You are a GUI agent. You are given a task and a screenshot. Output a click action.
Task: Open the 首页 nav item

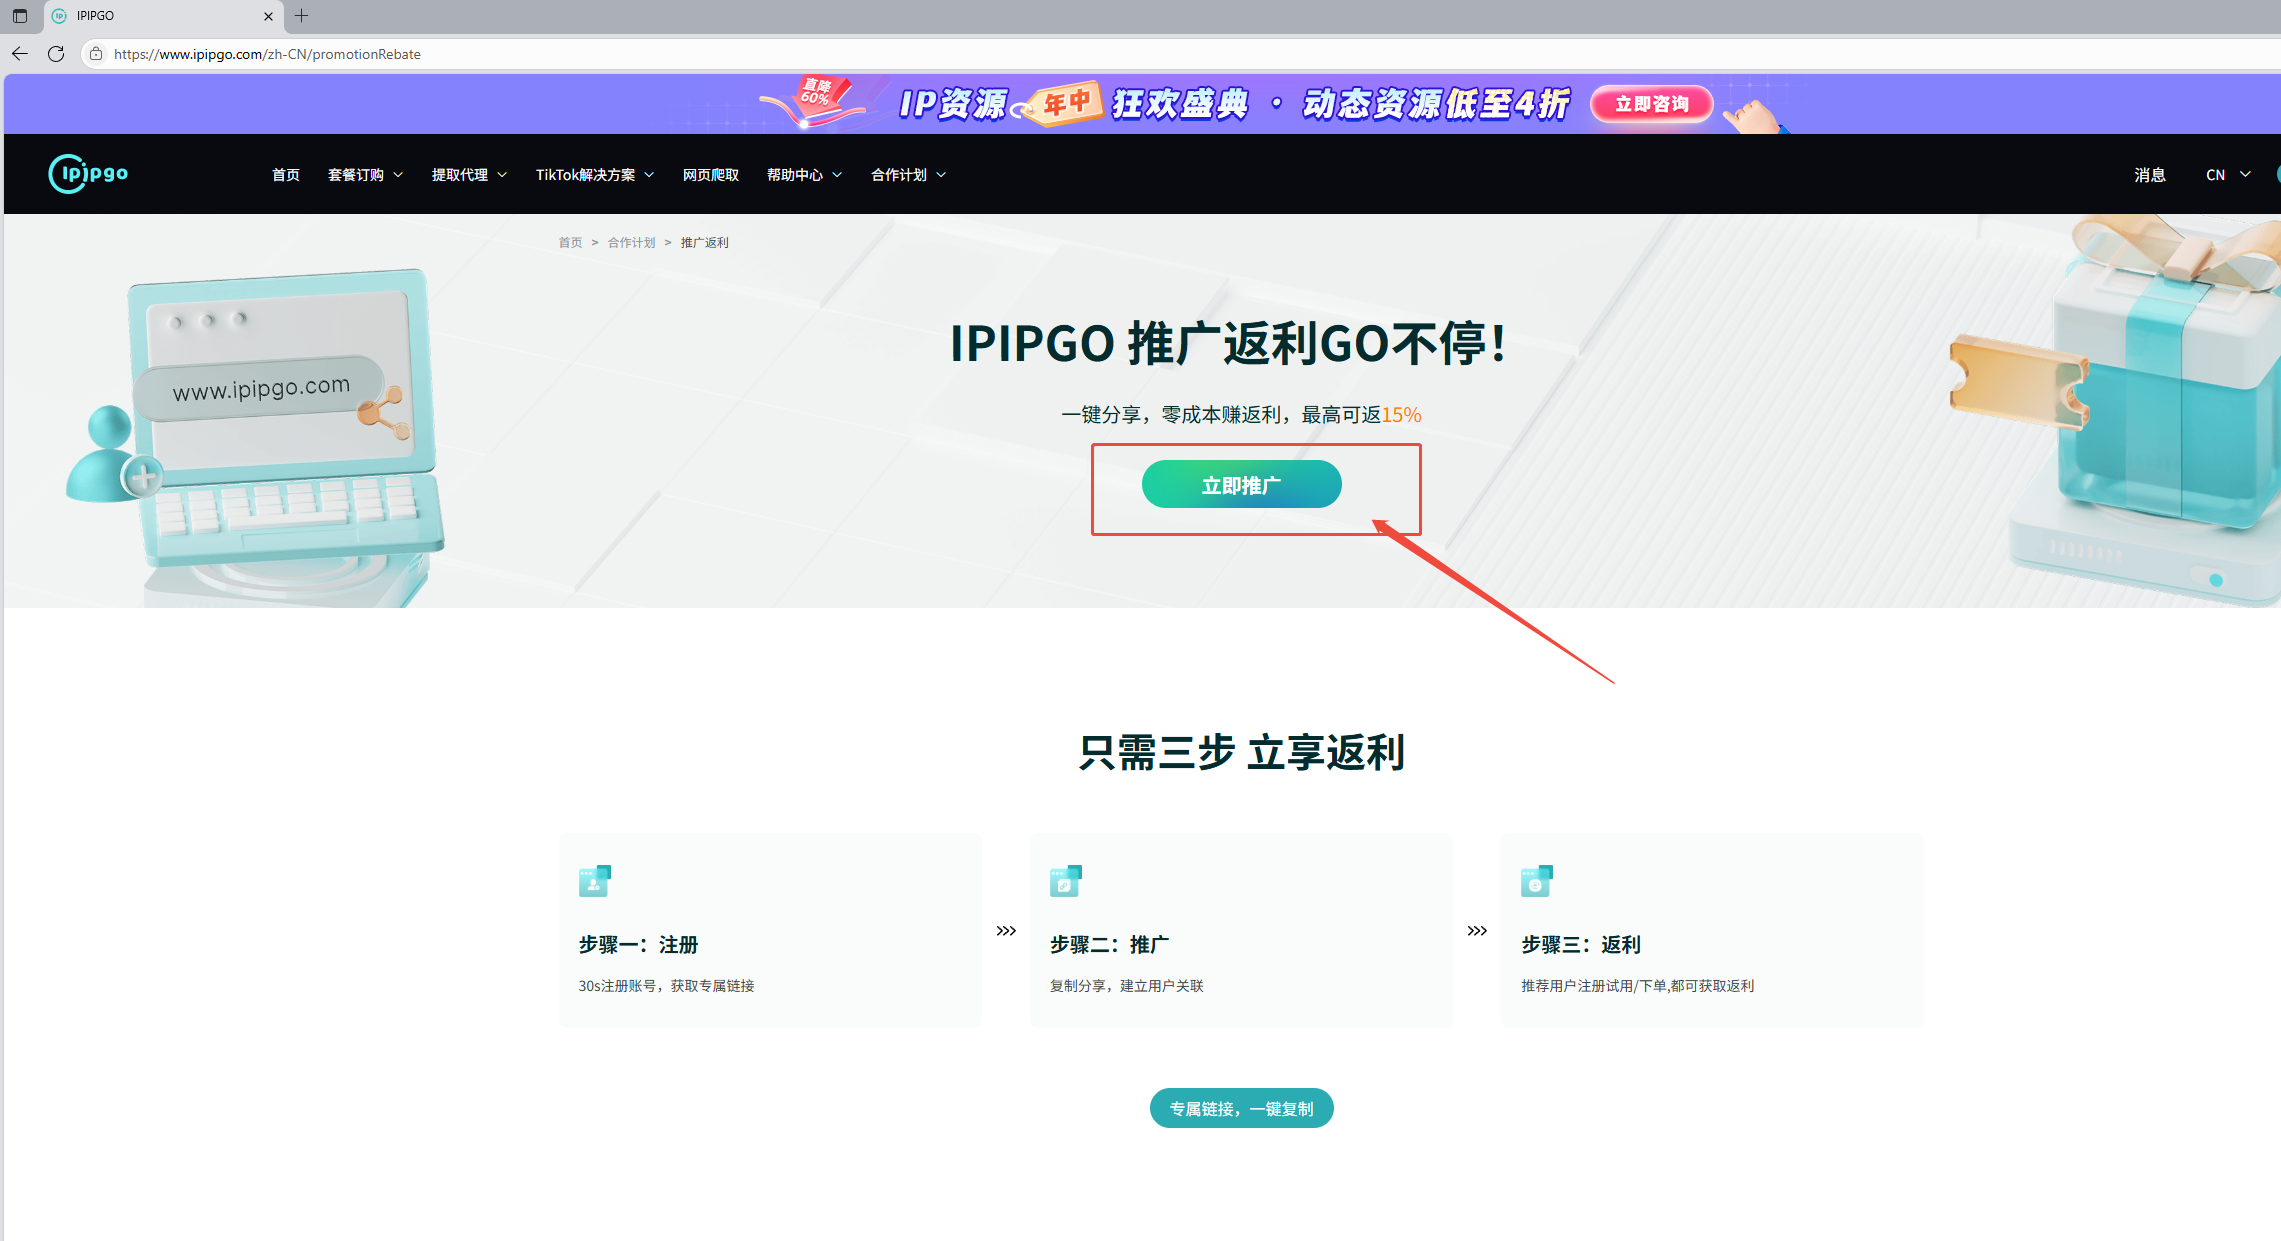coord(286,175)
